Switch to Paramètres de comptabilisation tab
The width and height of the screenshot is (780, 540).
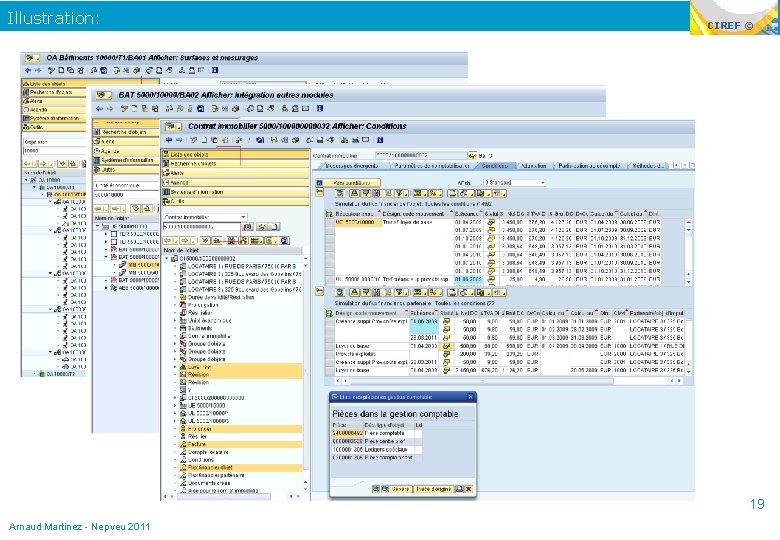pyautogui.click(x=432, y=166)
